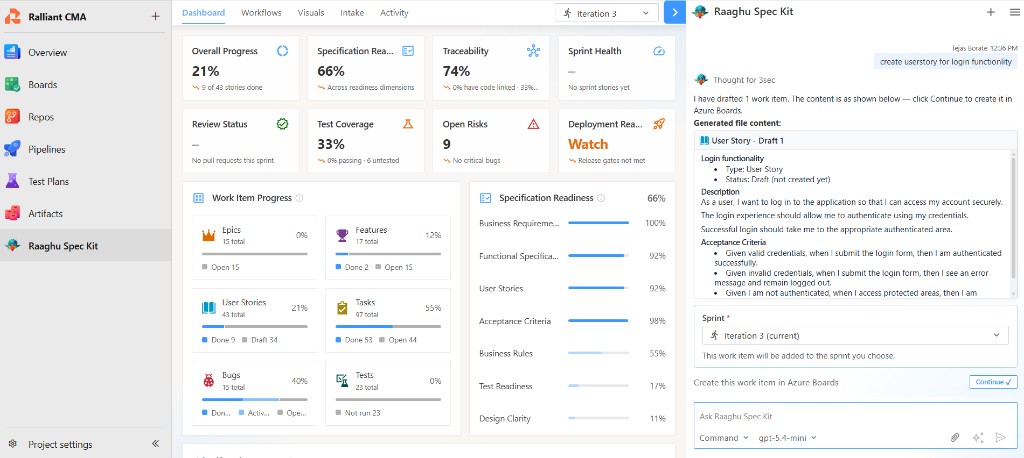Switch to the Dashboard tab

pos(203,12)
